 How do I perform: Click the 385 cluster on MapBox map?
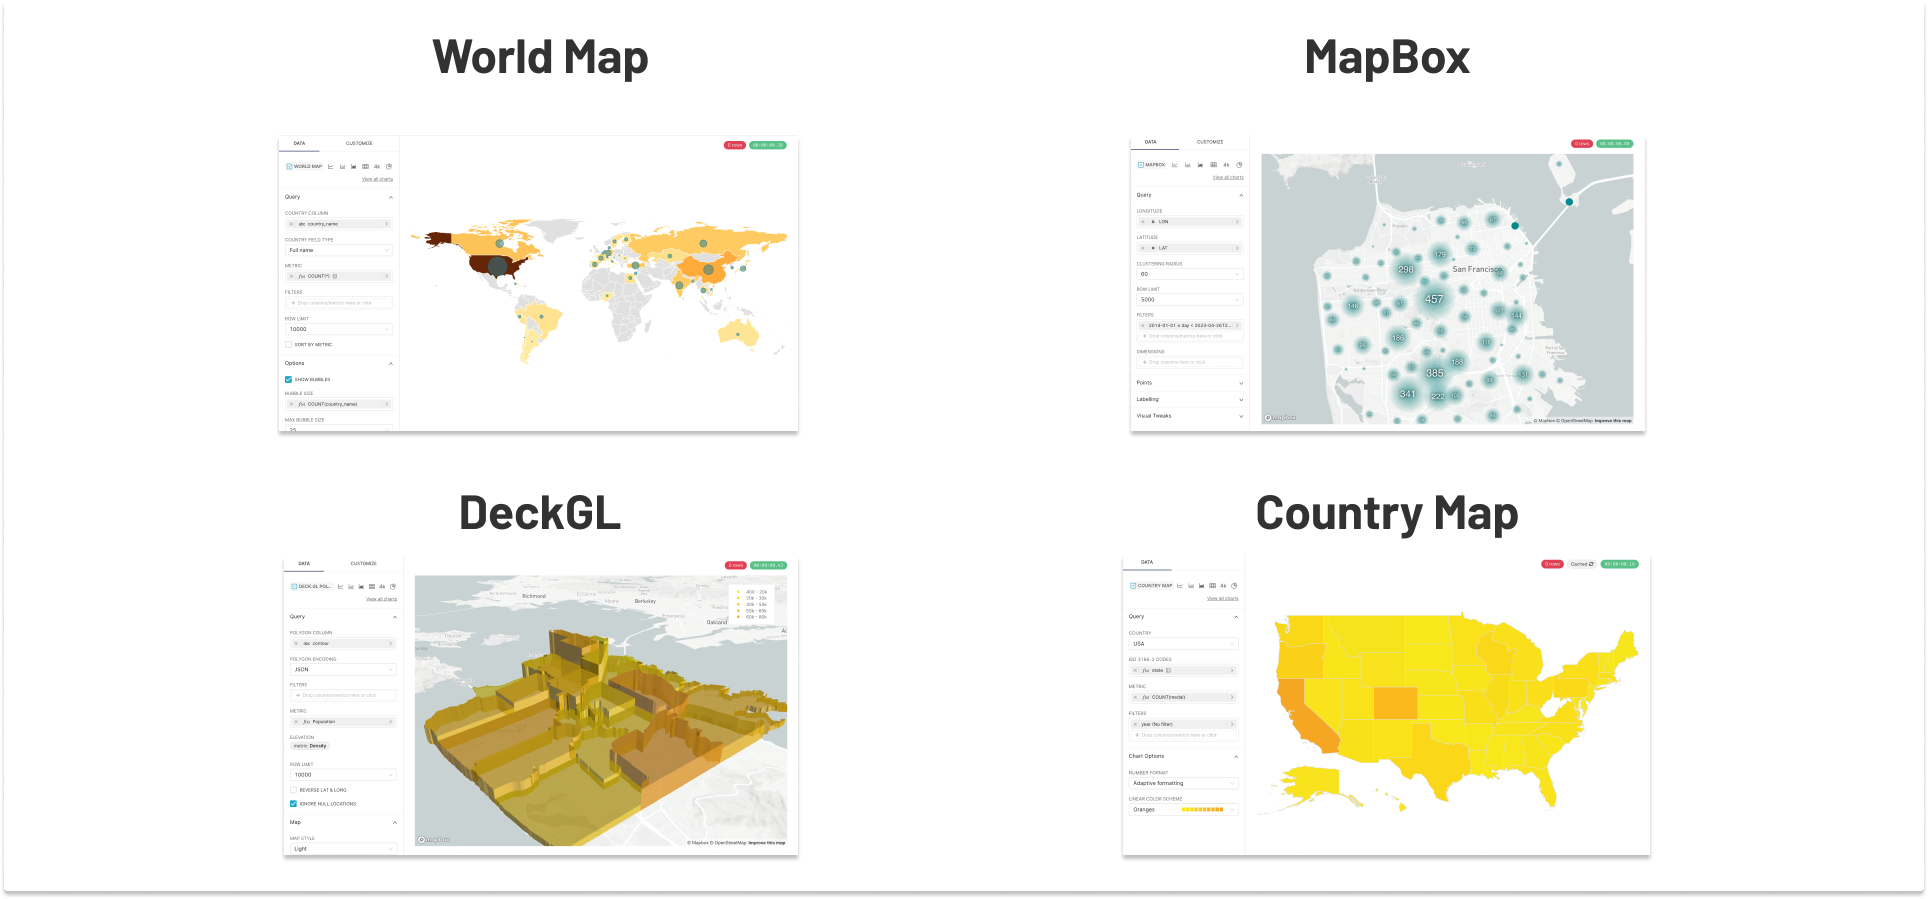click(1435, 373)
